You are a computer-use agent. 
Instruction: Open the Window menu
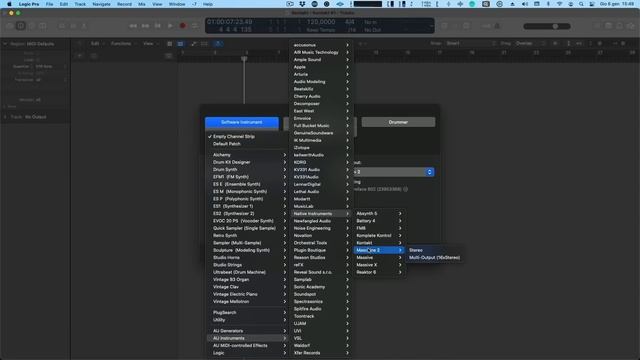[x=177, y=4]
